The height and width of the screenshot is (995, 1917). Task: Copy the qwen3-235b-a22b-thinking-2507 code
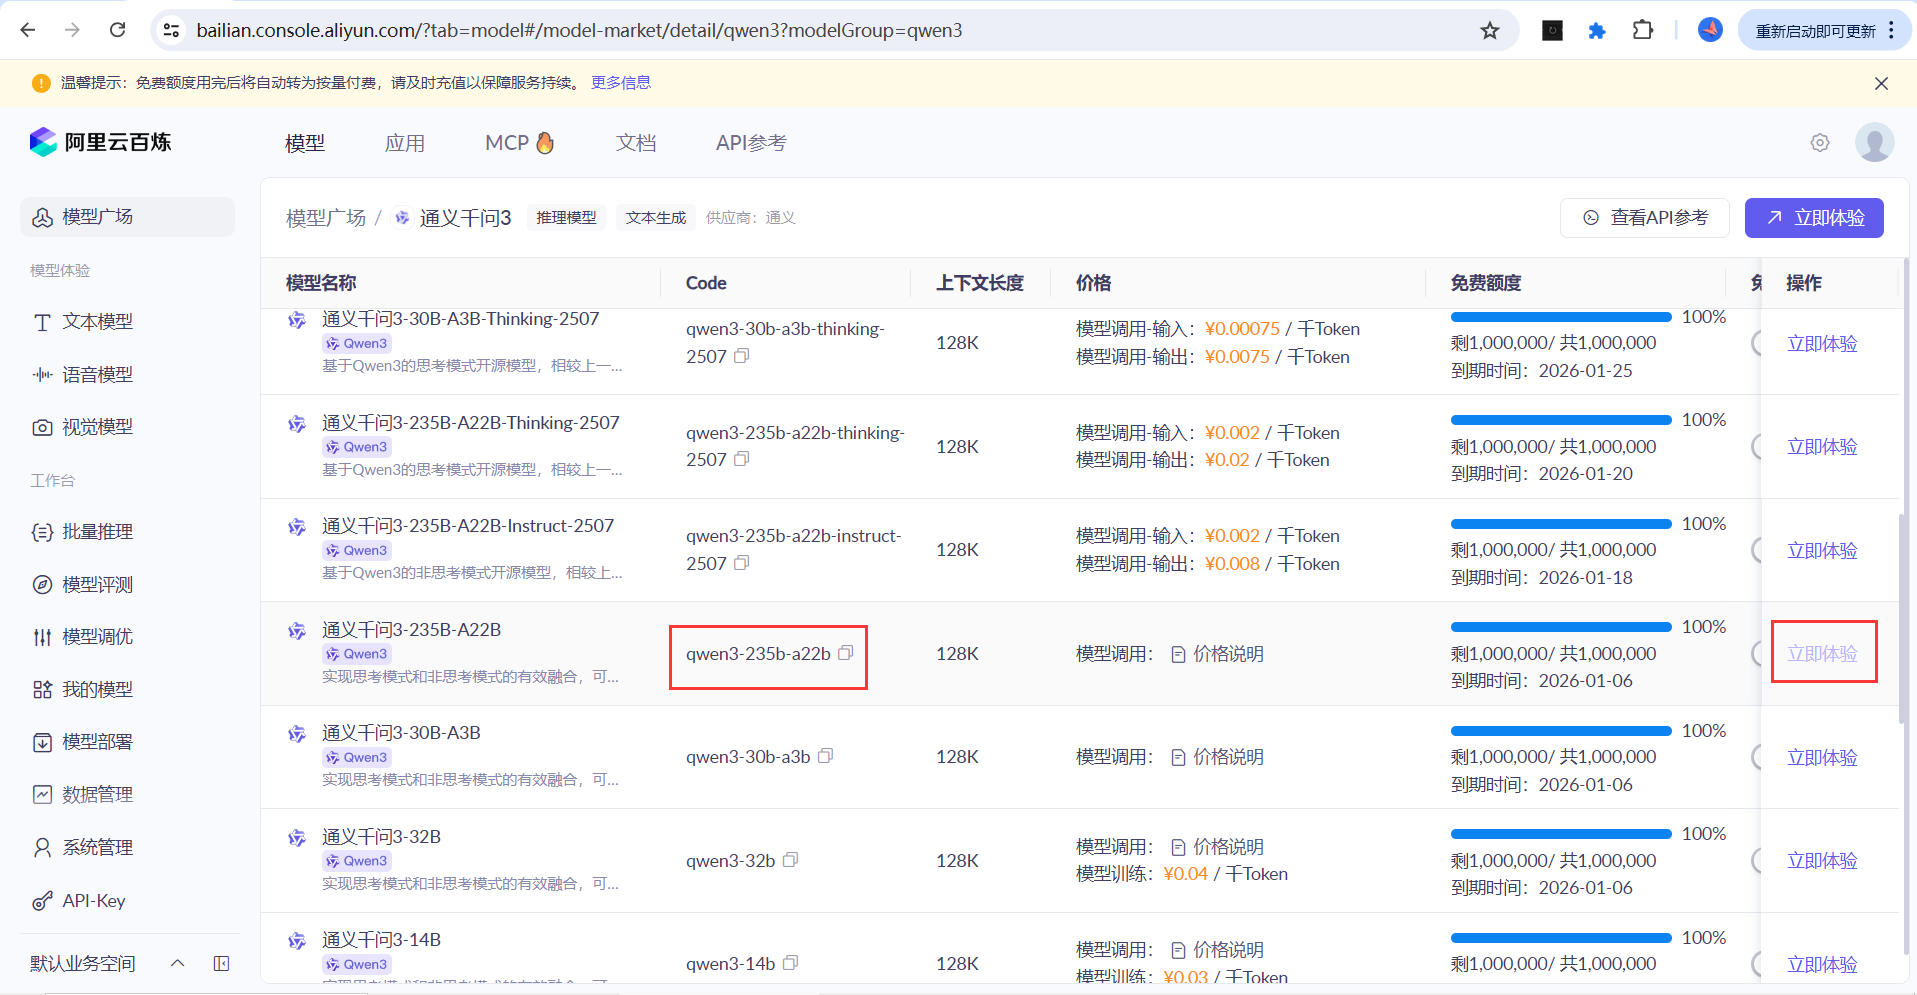pyautogui.click(x=741, y=459)
